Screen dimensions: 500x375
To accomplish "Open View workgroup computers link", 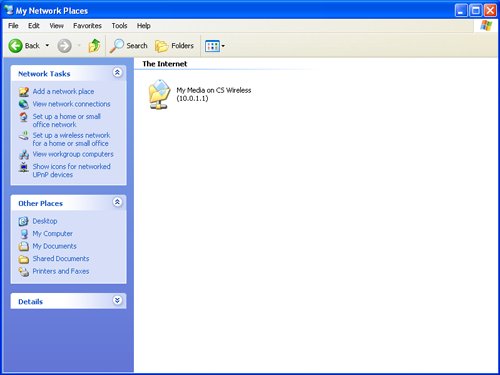I will (73, 154).
